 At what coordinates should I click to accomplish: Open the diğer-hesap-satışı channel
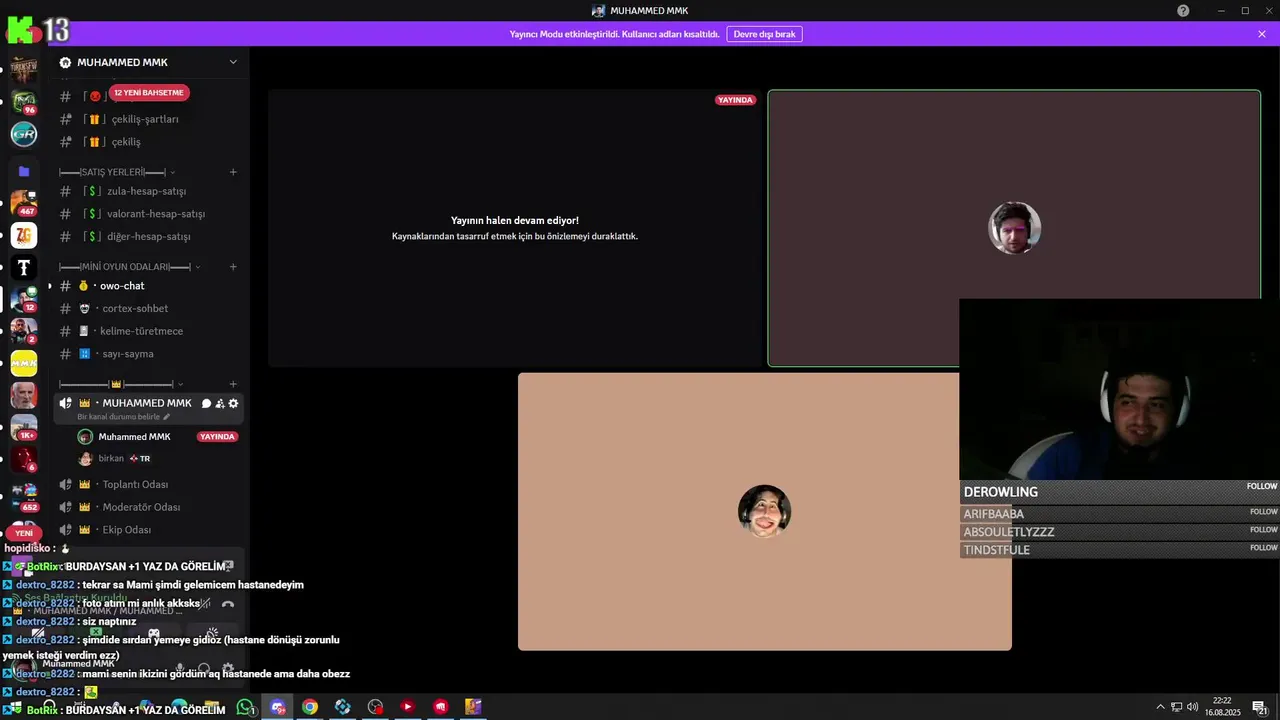coord(149,237)
